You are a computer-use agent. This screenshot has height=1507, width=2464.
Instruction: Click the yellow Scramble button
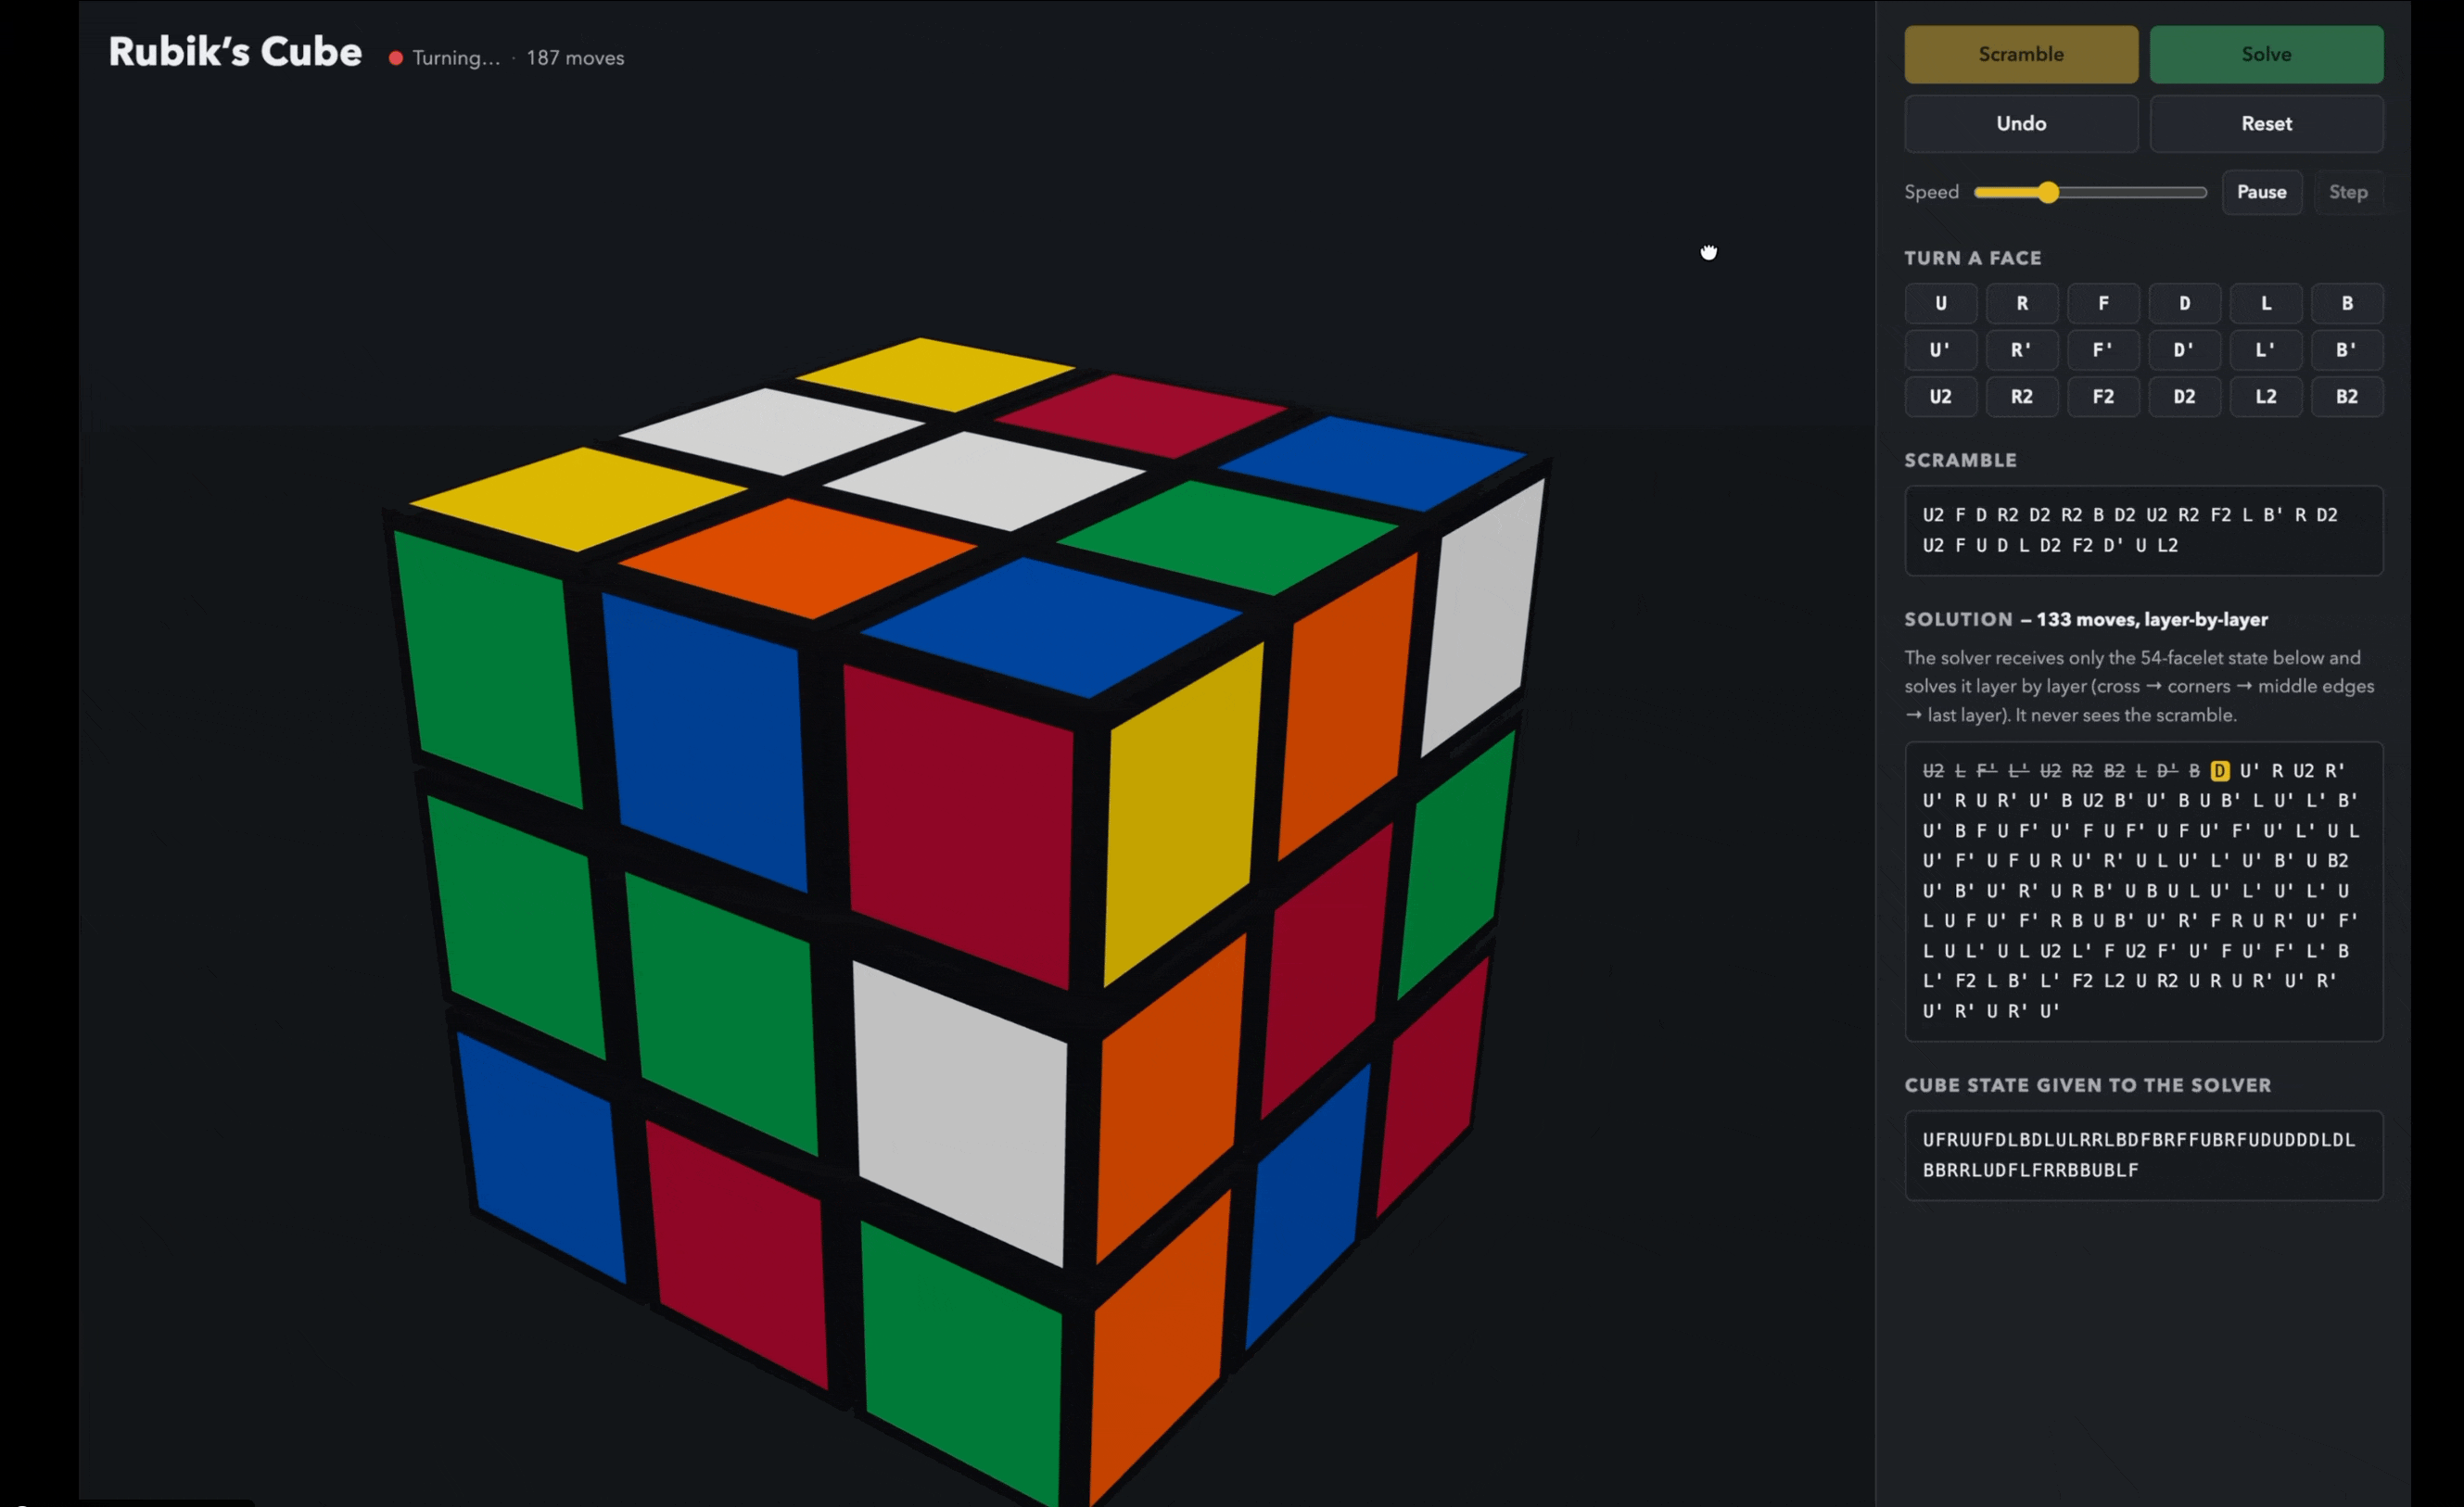point(2020,54)
